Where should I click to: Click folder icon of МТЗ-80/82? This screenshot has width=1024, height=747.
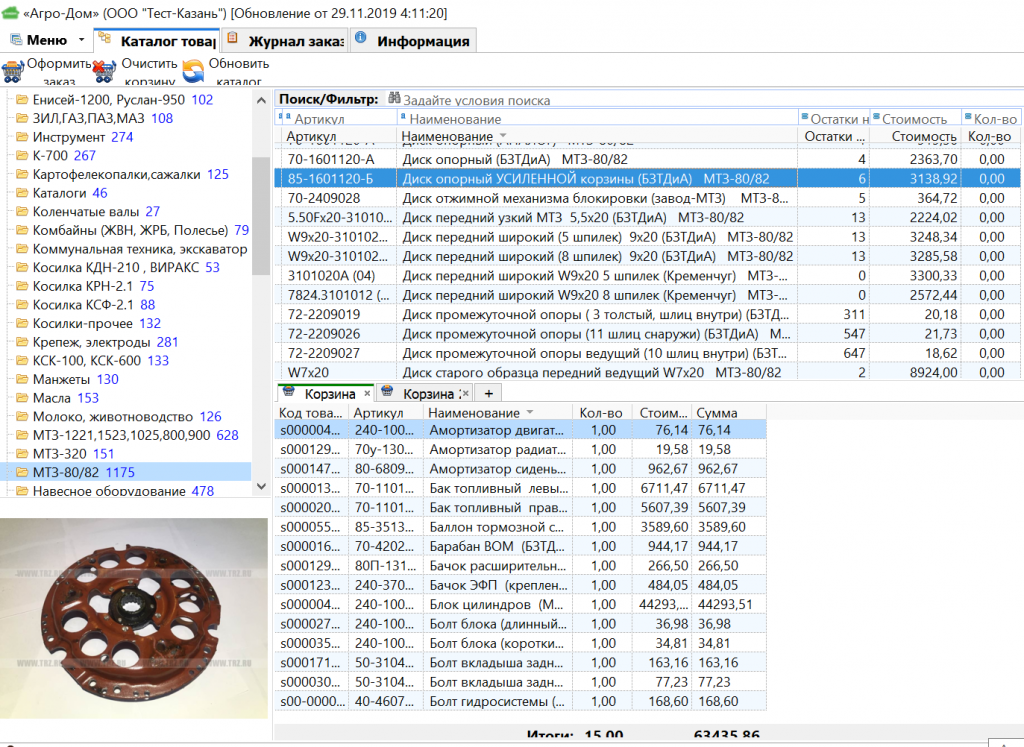point(22,472)
